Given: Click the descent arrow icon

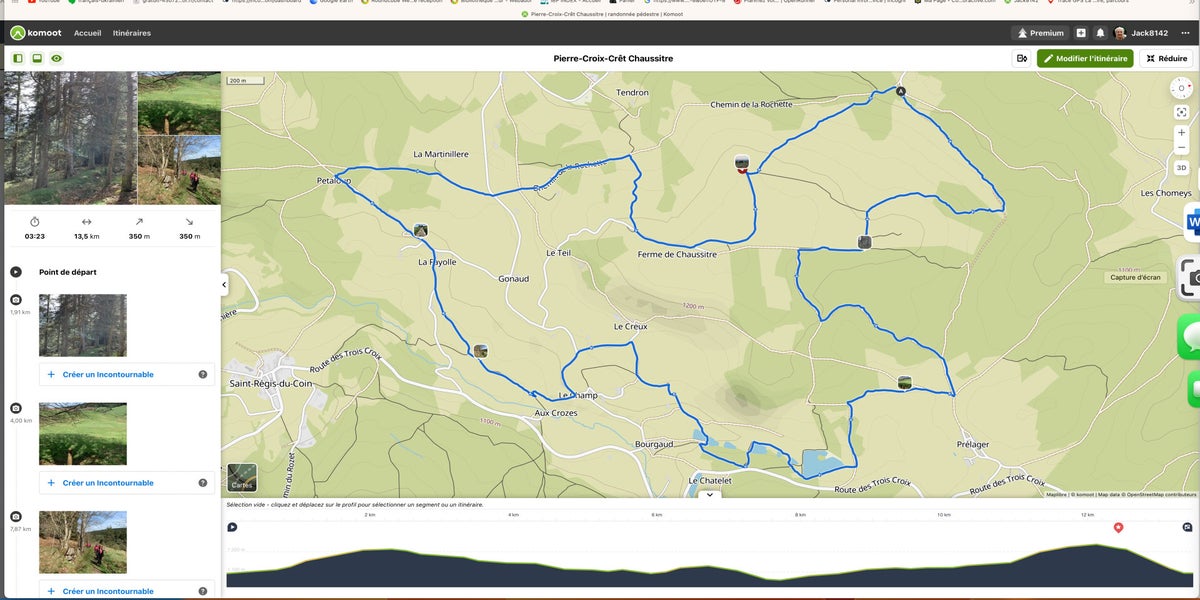Looking at the screenshot, I should pyautogui.click(x=189, y=222).
